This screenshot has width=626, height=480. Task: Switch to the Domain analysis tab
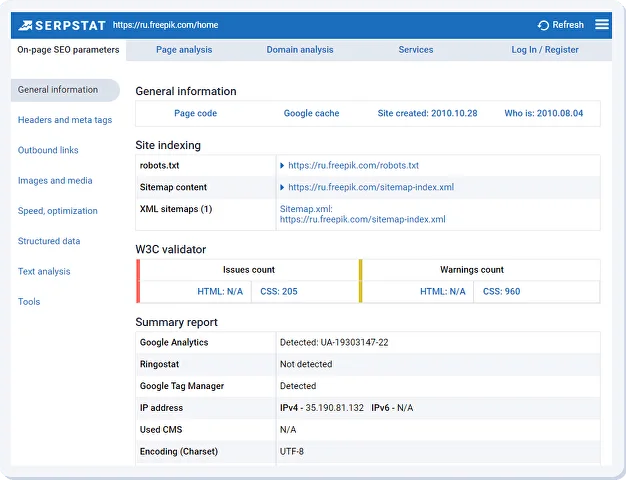(x=300, y=50)
